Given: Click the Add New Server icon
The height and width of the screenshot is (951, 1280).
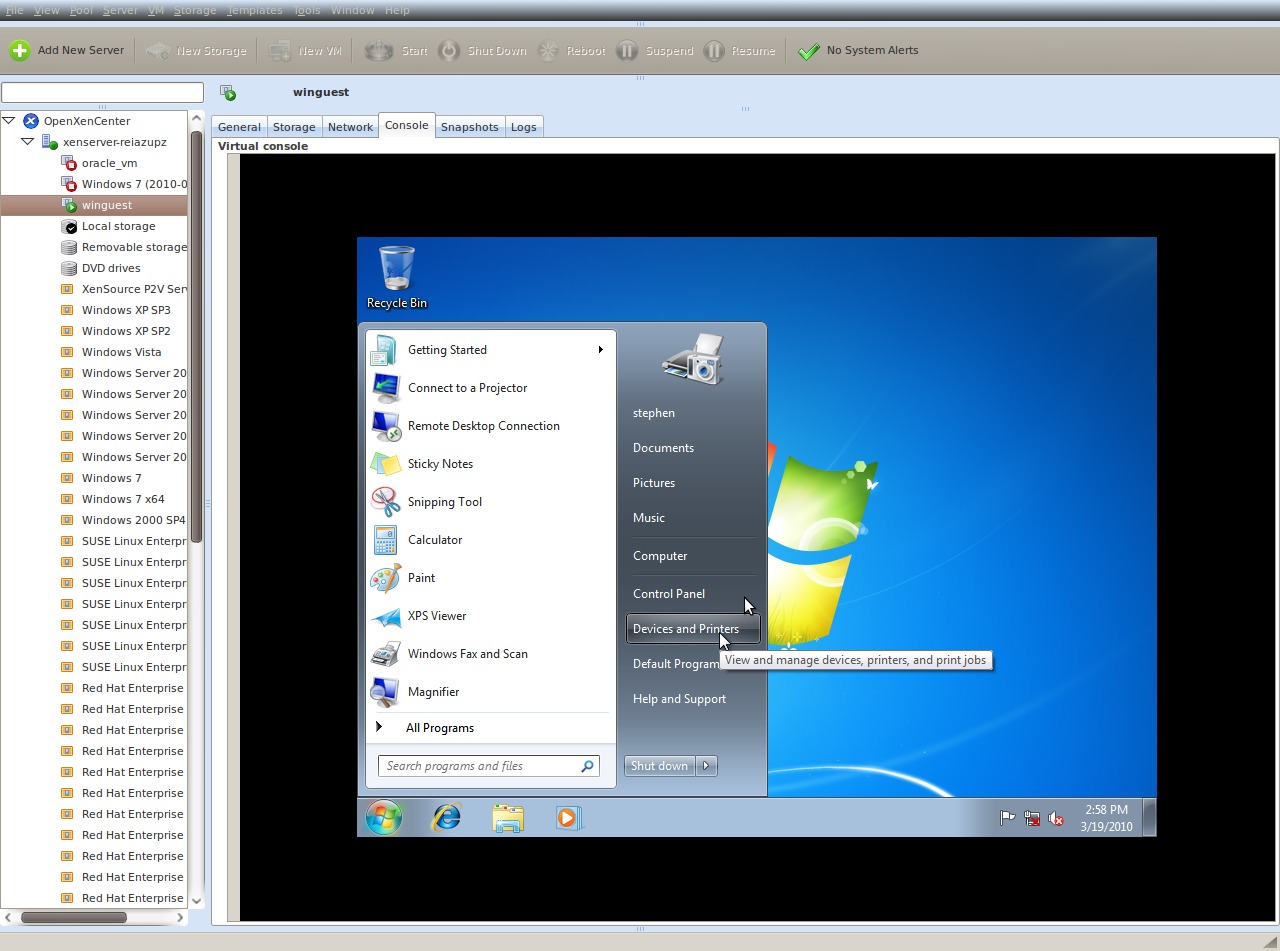Looking at the screenshot, I should [x=19, y=51].
